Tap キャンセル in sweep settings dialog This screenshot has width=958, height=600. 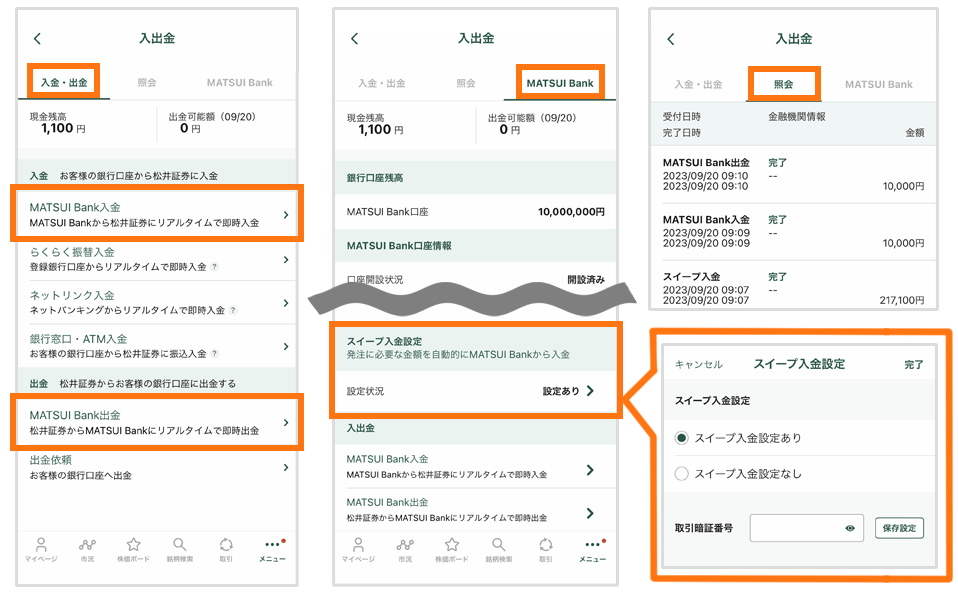point(698,364)
